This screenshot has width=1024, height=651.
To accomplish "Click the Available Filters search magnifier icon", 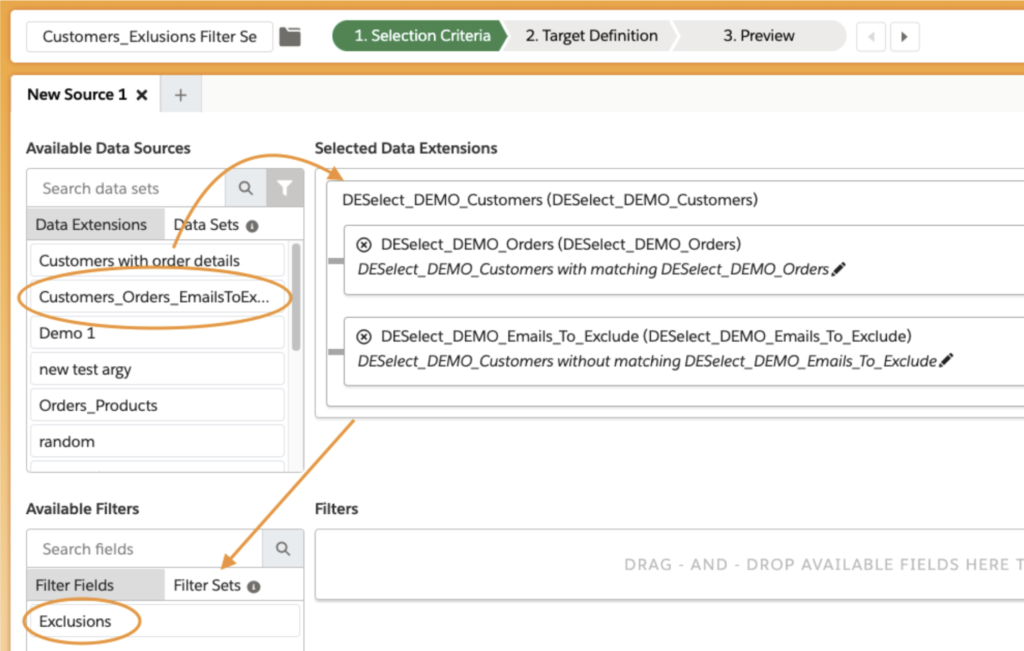I will (283, 549).
